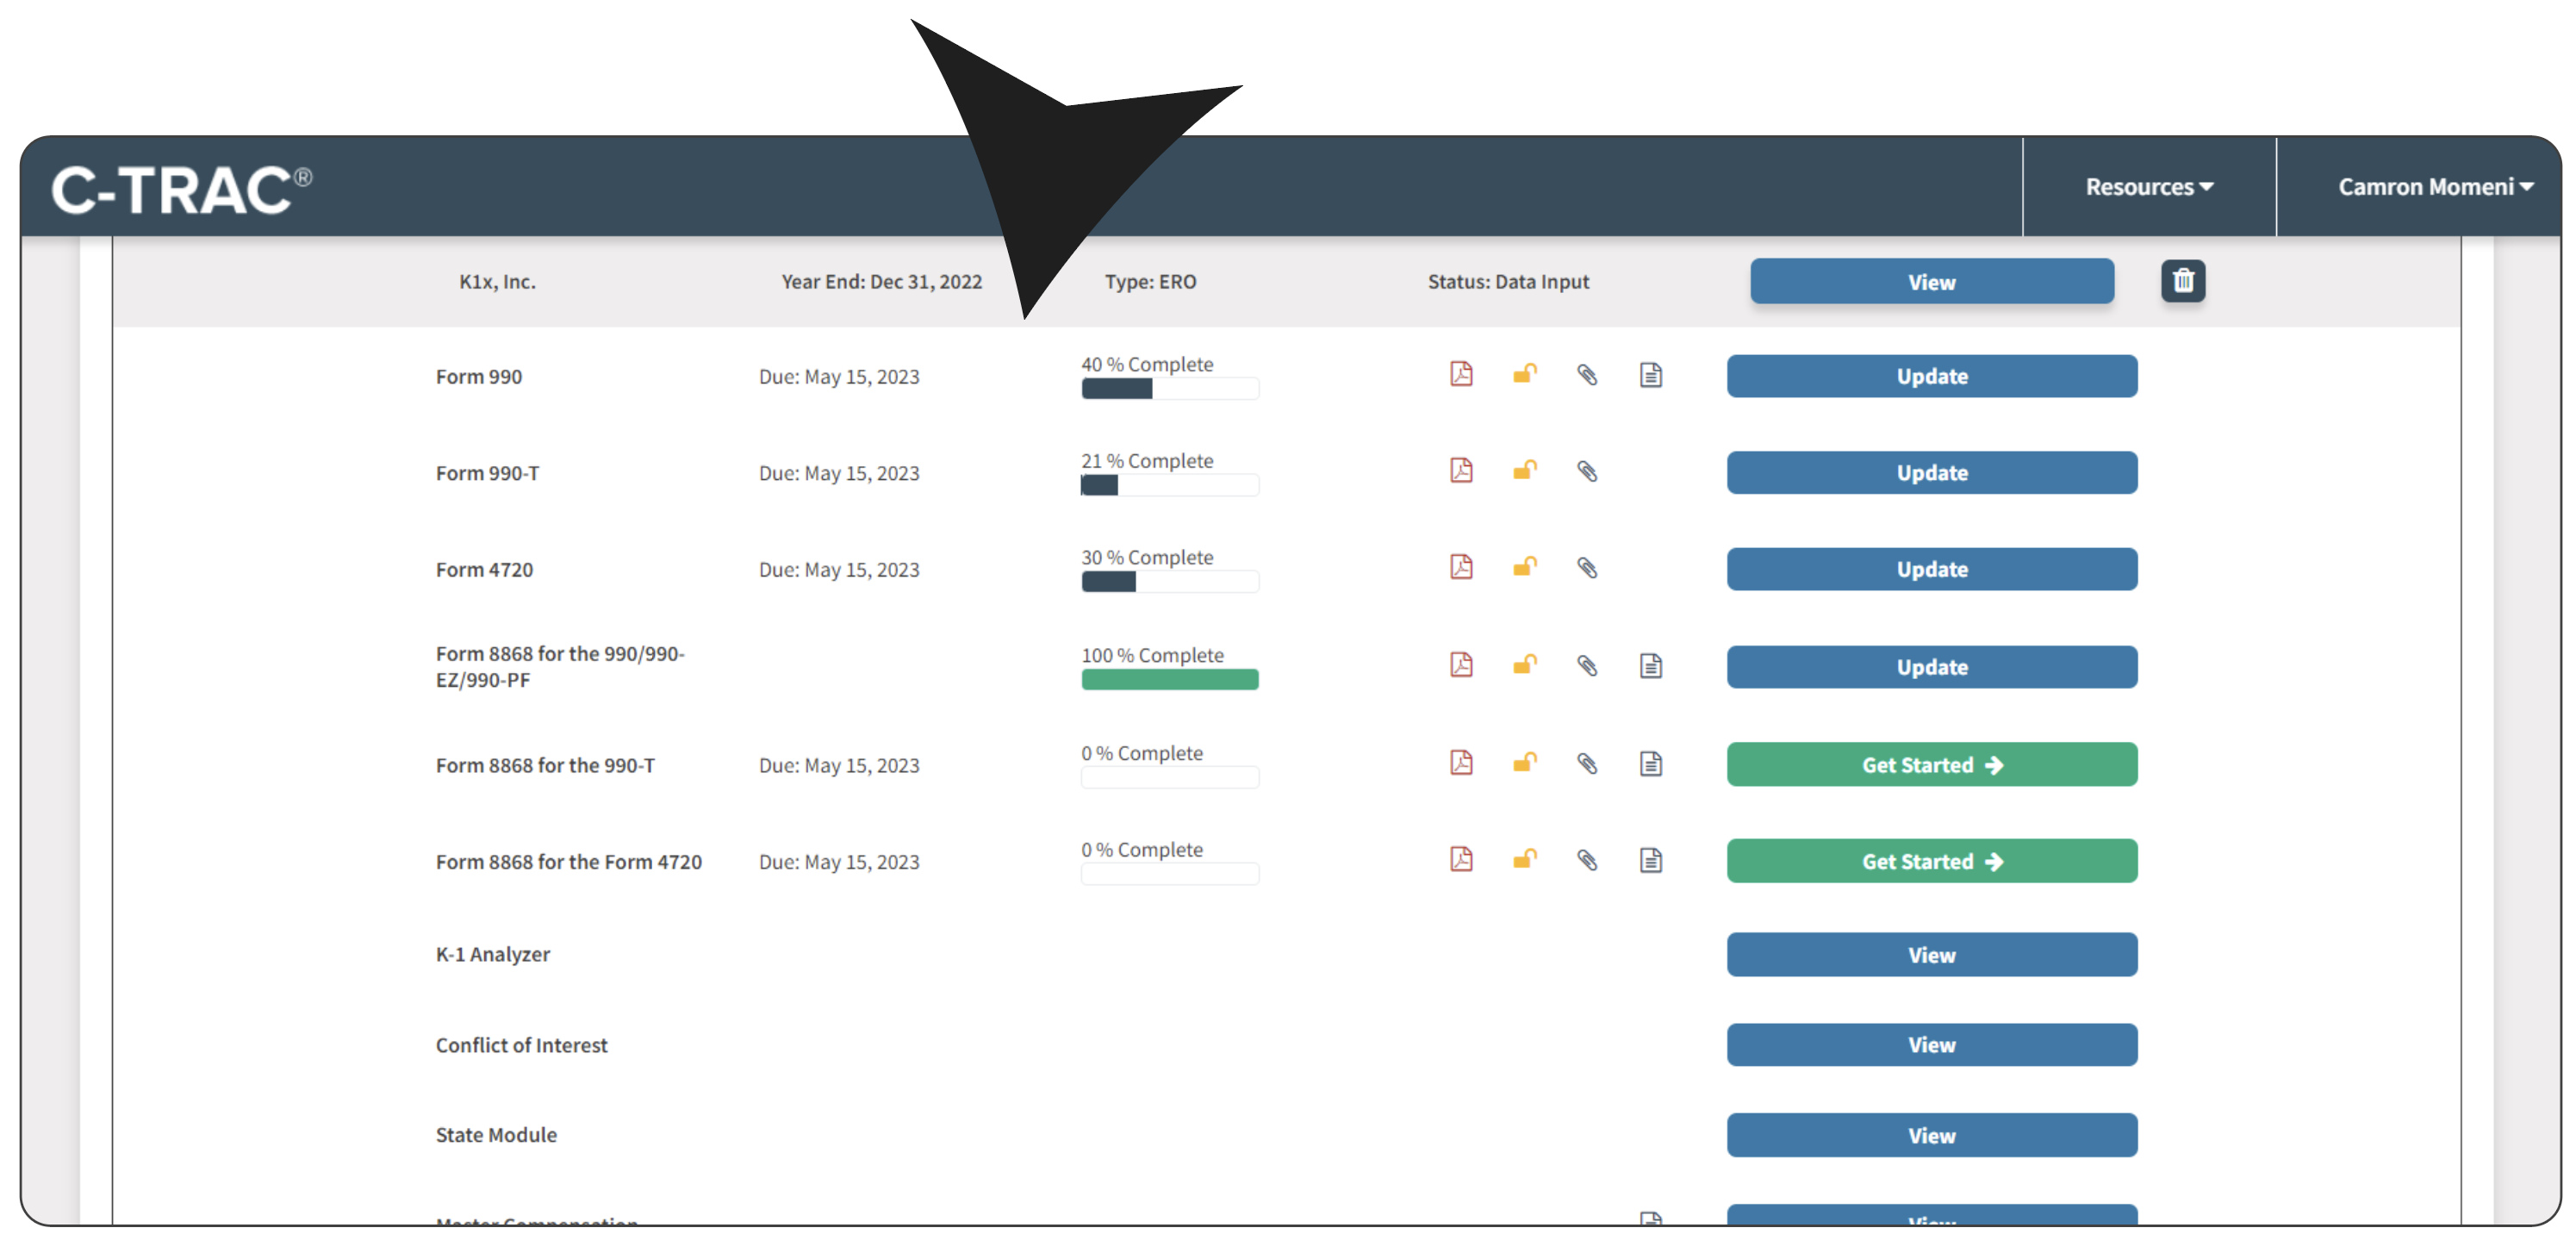Open the PDF icon for Form 4720
This screenshot has width=2576, height=1234.
coord(1461,568)
